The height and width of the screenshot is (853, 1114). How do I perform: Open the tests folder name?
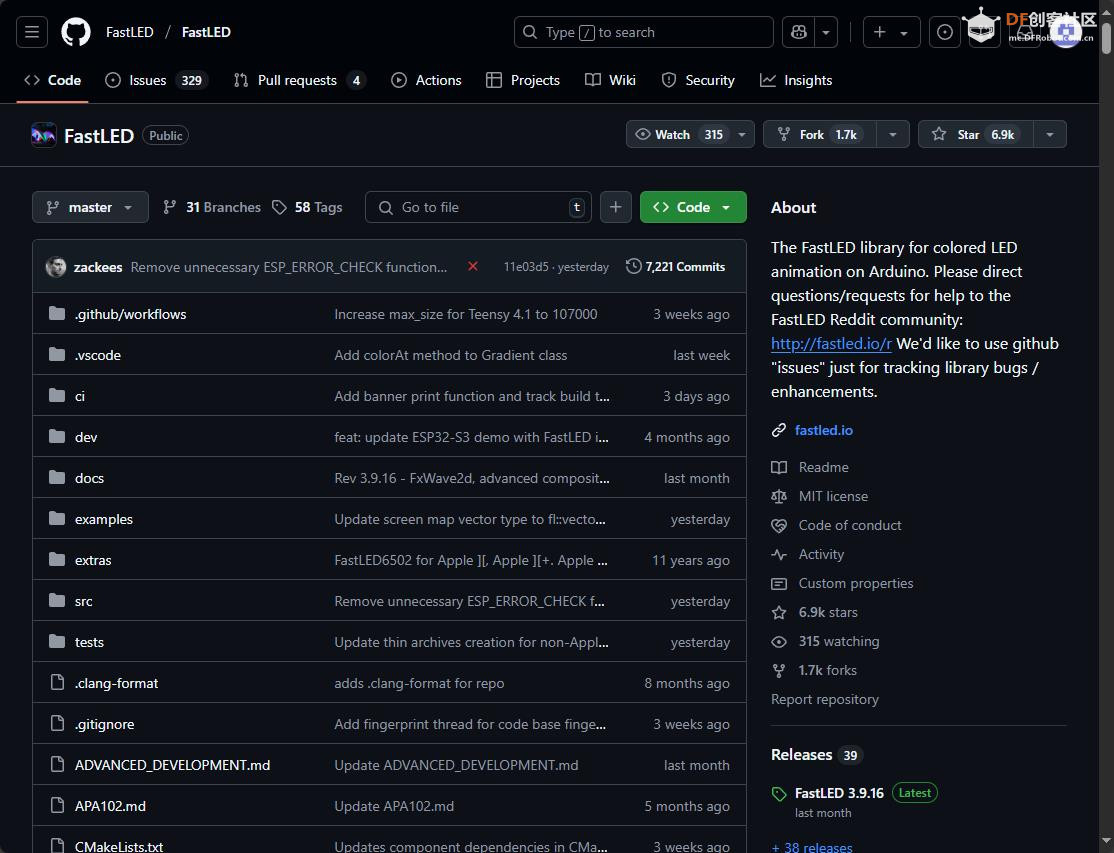[x=90, y=642]
